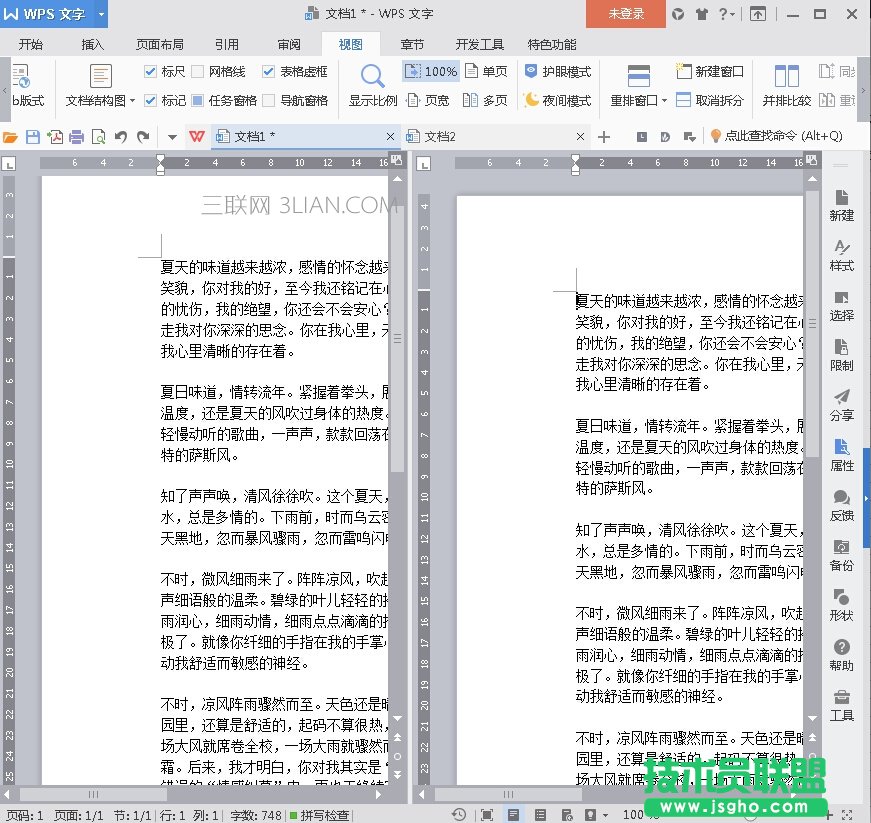
Task: Check the 导航窗格 navigation pane checkbox
Action: coord(269,100)
